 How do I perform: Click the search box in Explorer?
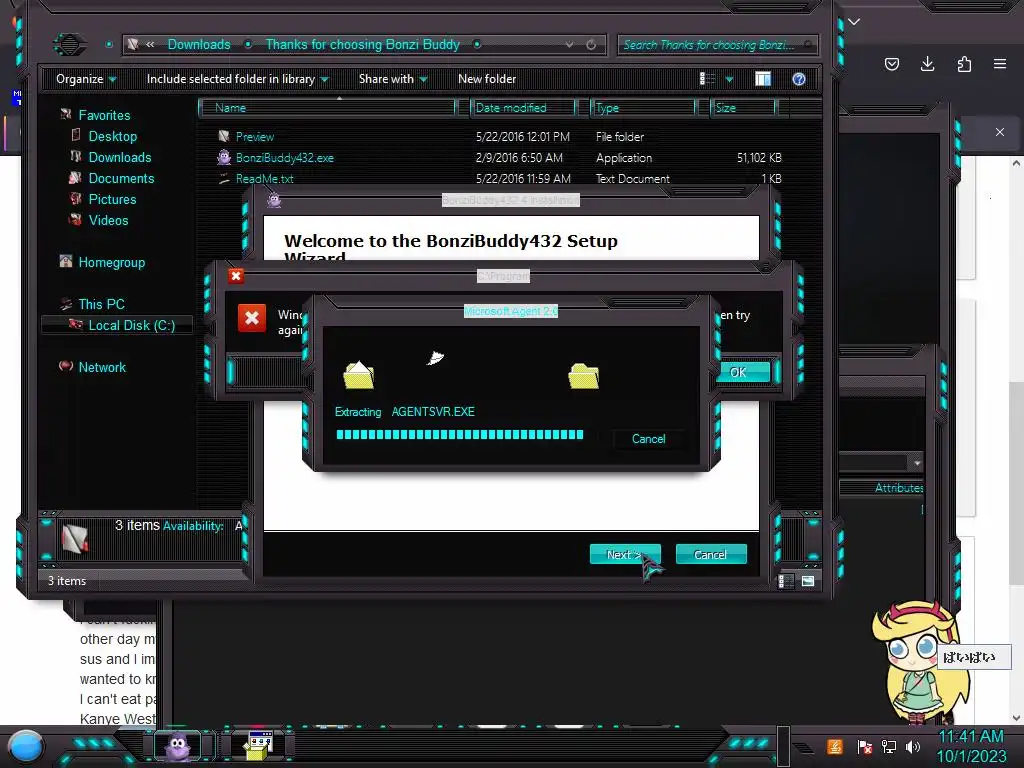point(716,44)
